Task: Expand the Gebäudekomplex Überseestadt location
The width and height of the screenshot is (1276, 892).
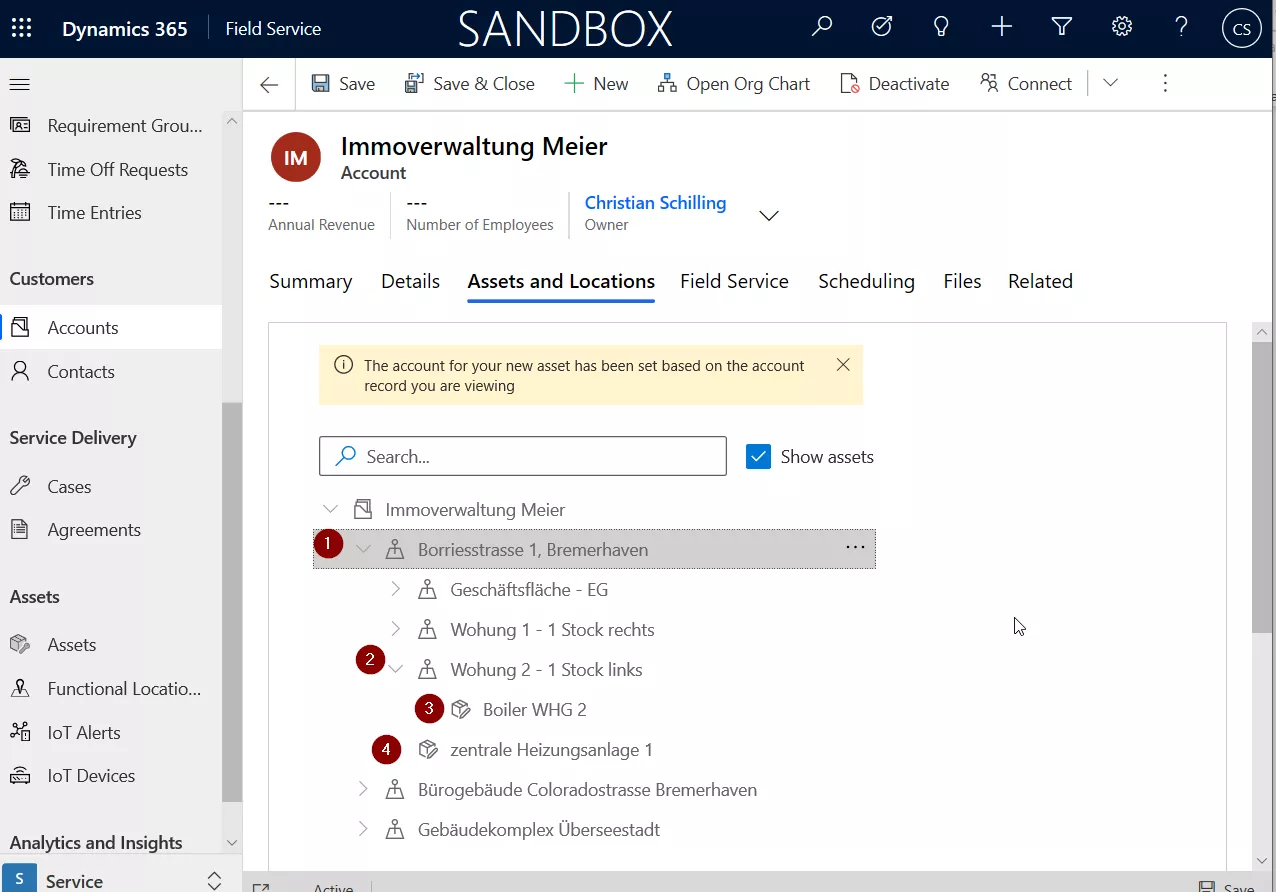Action: 364,829
